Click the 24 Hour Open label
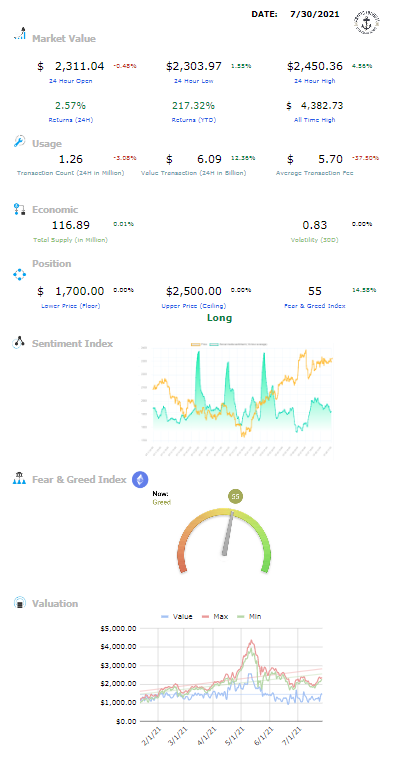Image resolution: width=393 pixels, height=763 pixels. 71,81
